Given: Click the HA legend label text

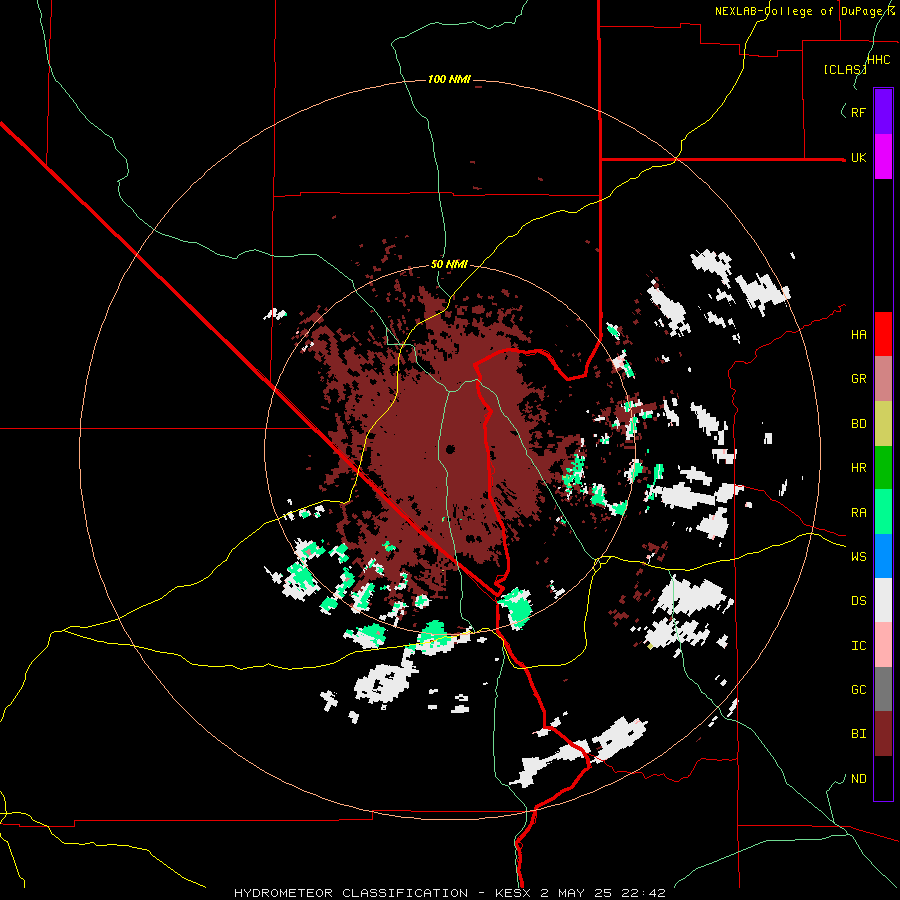Looking at the screenshot, I should (859, 334).
